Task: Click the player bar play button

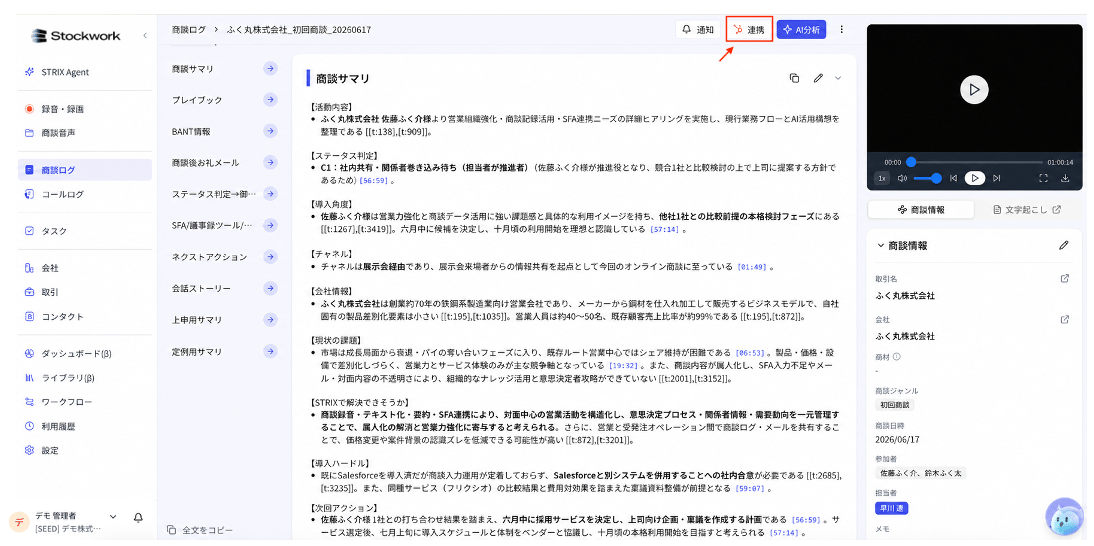Action: point(975,179)
